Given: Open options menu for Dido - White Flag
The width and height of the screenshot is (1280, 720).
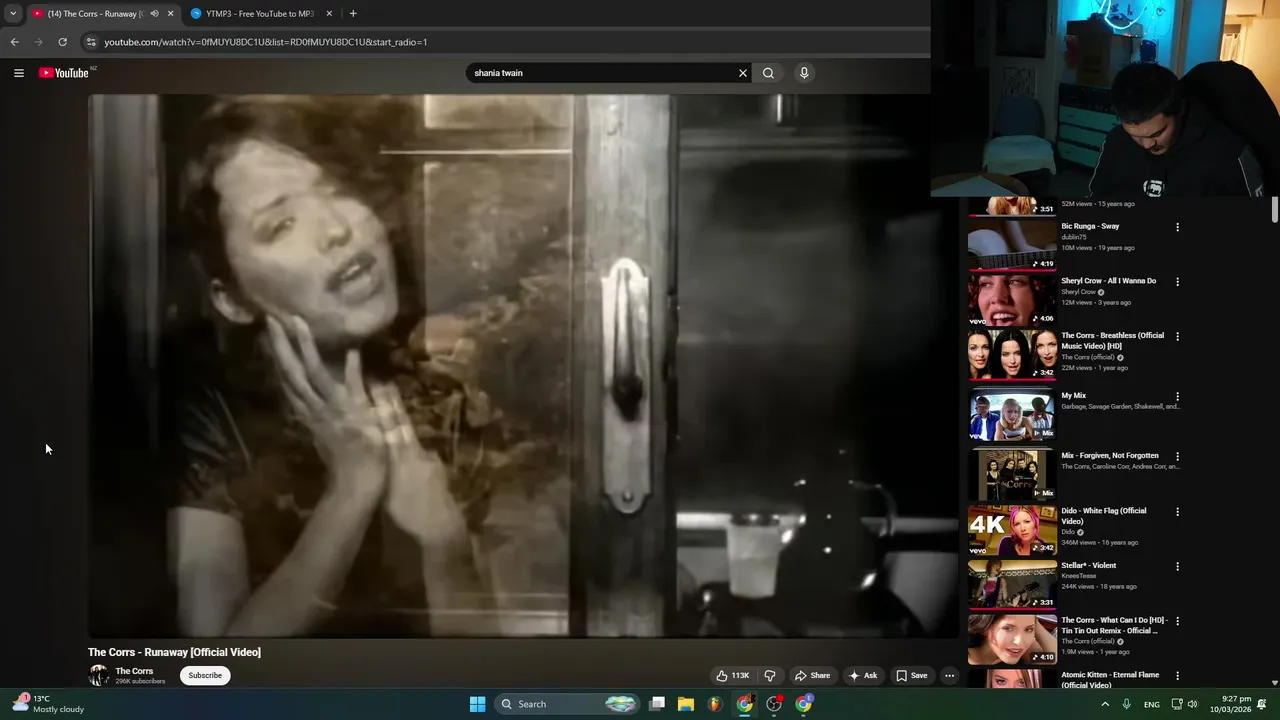Looking at the screenshot, I should pyautogui.click(x=1177, y=512).
